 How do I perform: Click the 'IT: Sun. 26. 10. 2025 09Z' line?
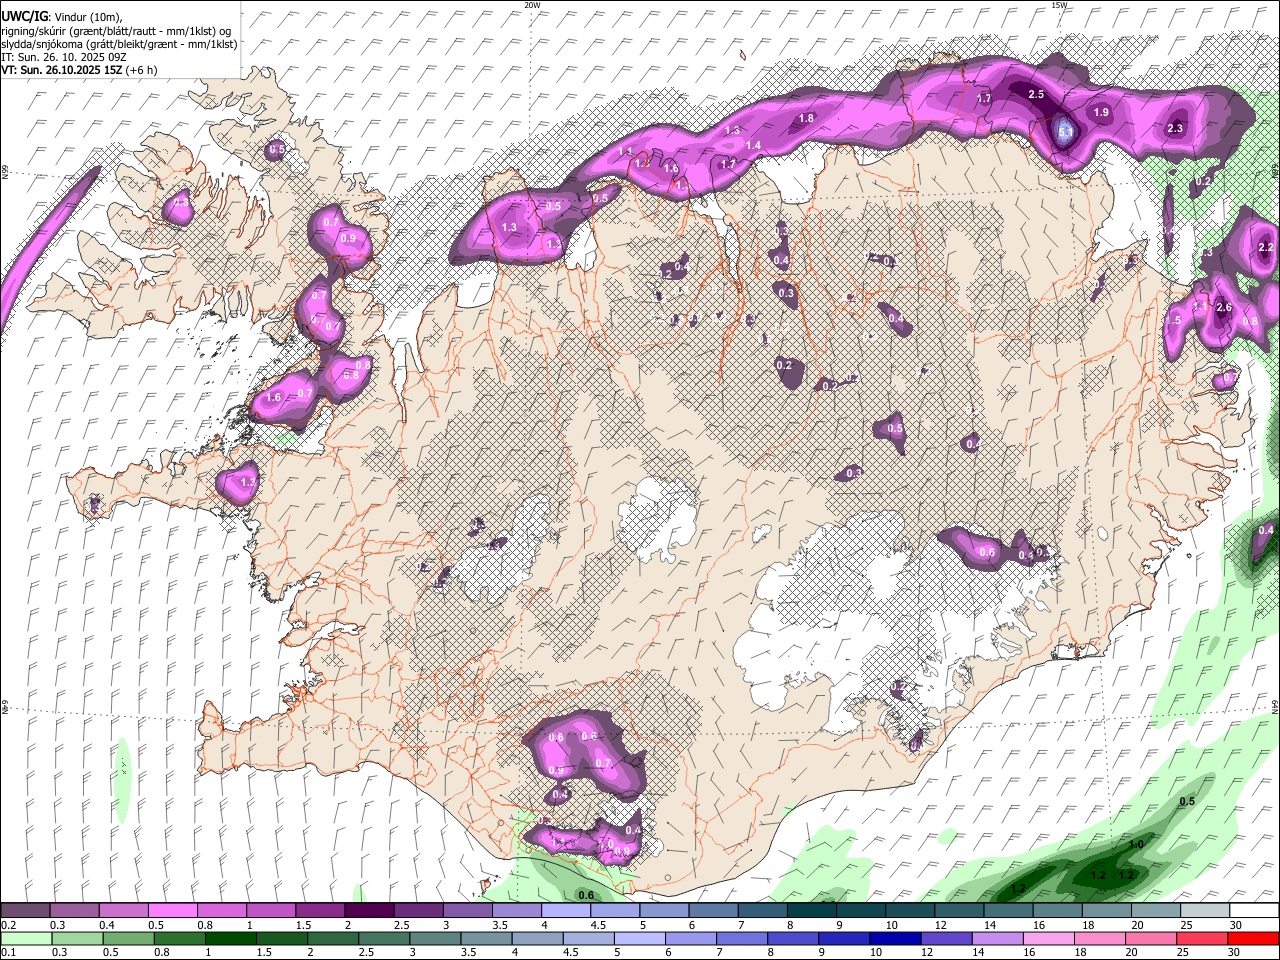pyautogui.click(x=64, y=57)
